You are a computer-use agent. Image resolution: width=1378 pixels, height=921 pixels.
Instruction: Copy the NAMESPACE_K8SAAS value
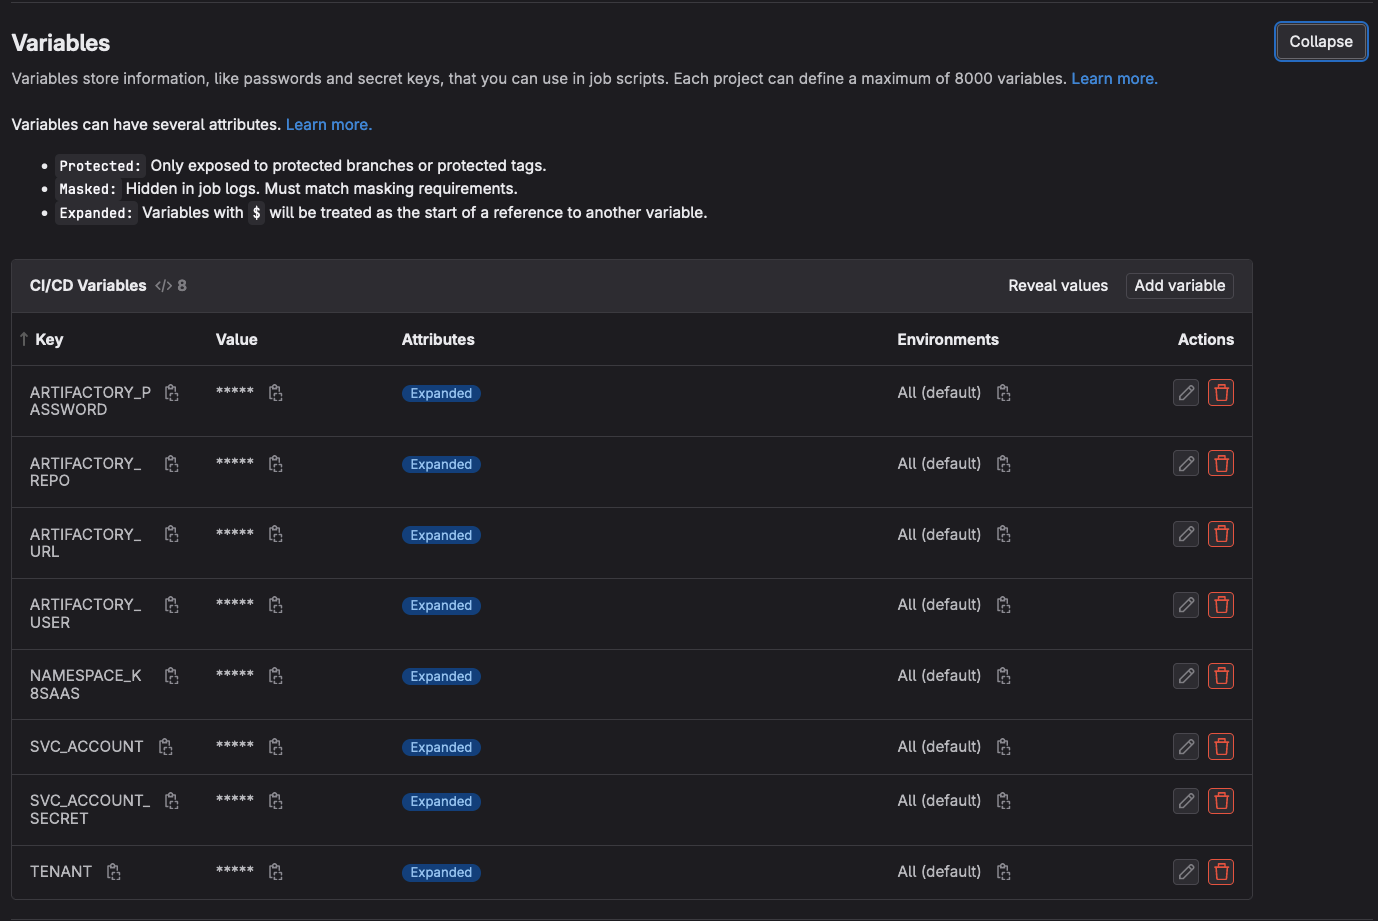(276, 676)
